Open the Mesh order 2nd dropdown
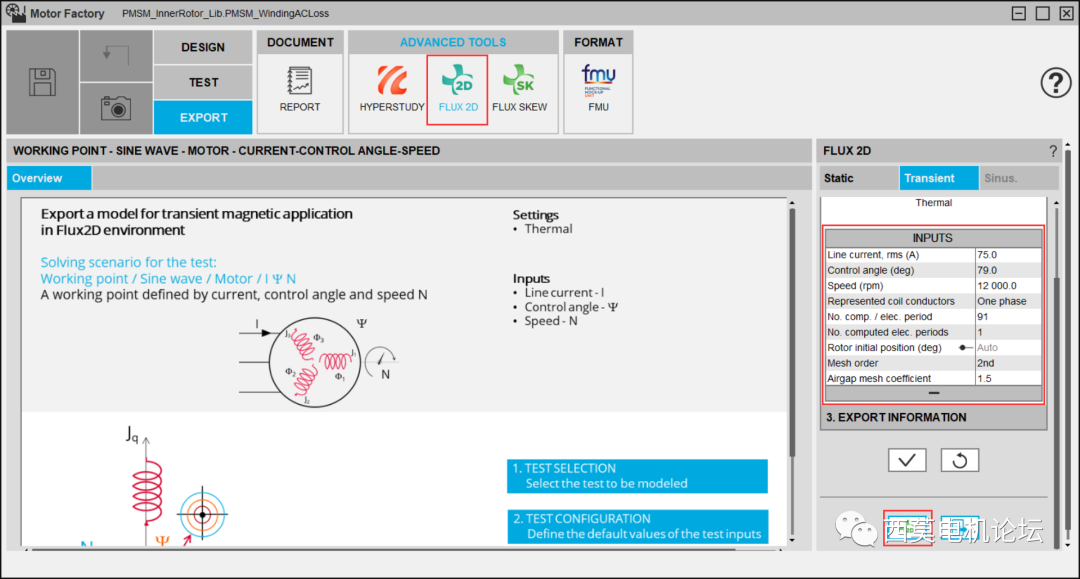1080x579 pixels. pyautogui.click(x=1008, y=363)
